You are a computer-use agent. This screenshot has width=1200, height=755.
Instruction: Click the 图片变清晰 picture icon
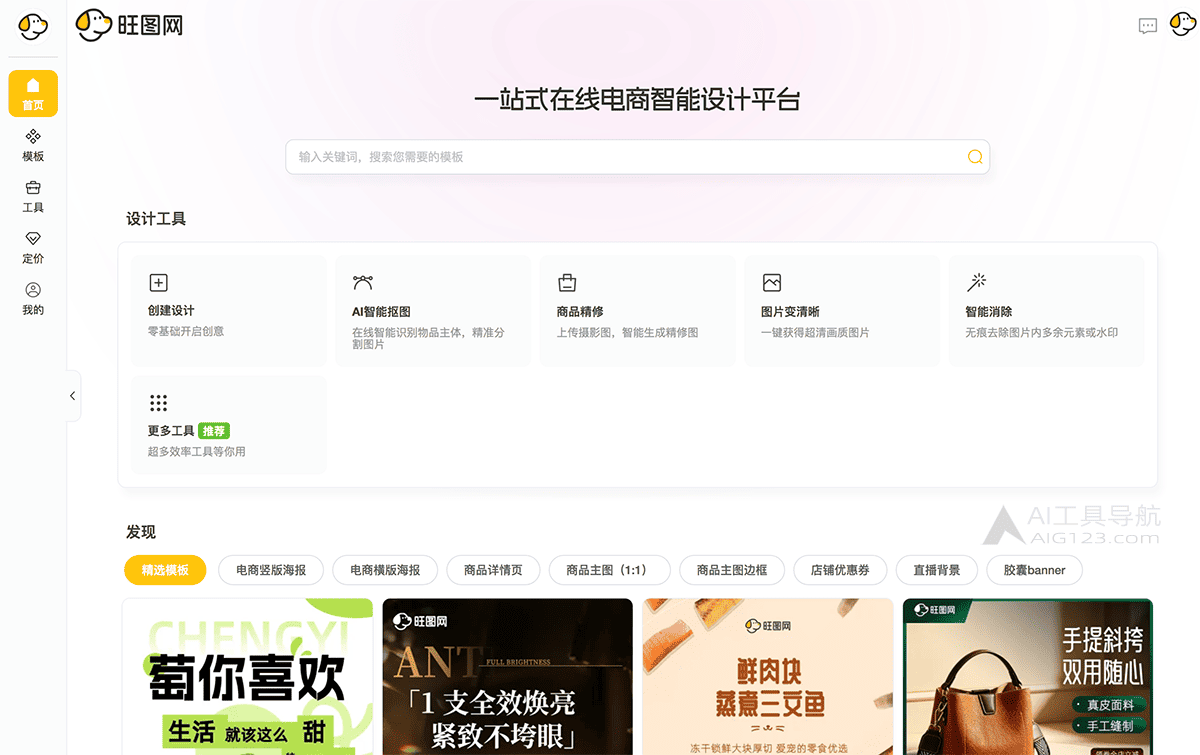click(772, 283)
